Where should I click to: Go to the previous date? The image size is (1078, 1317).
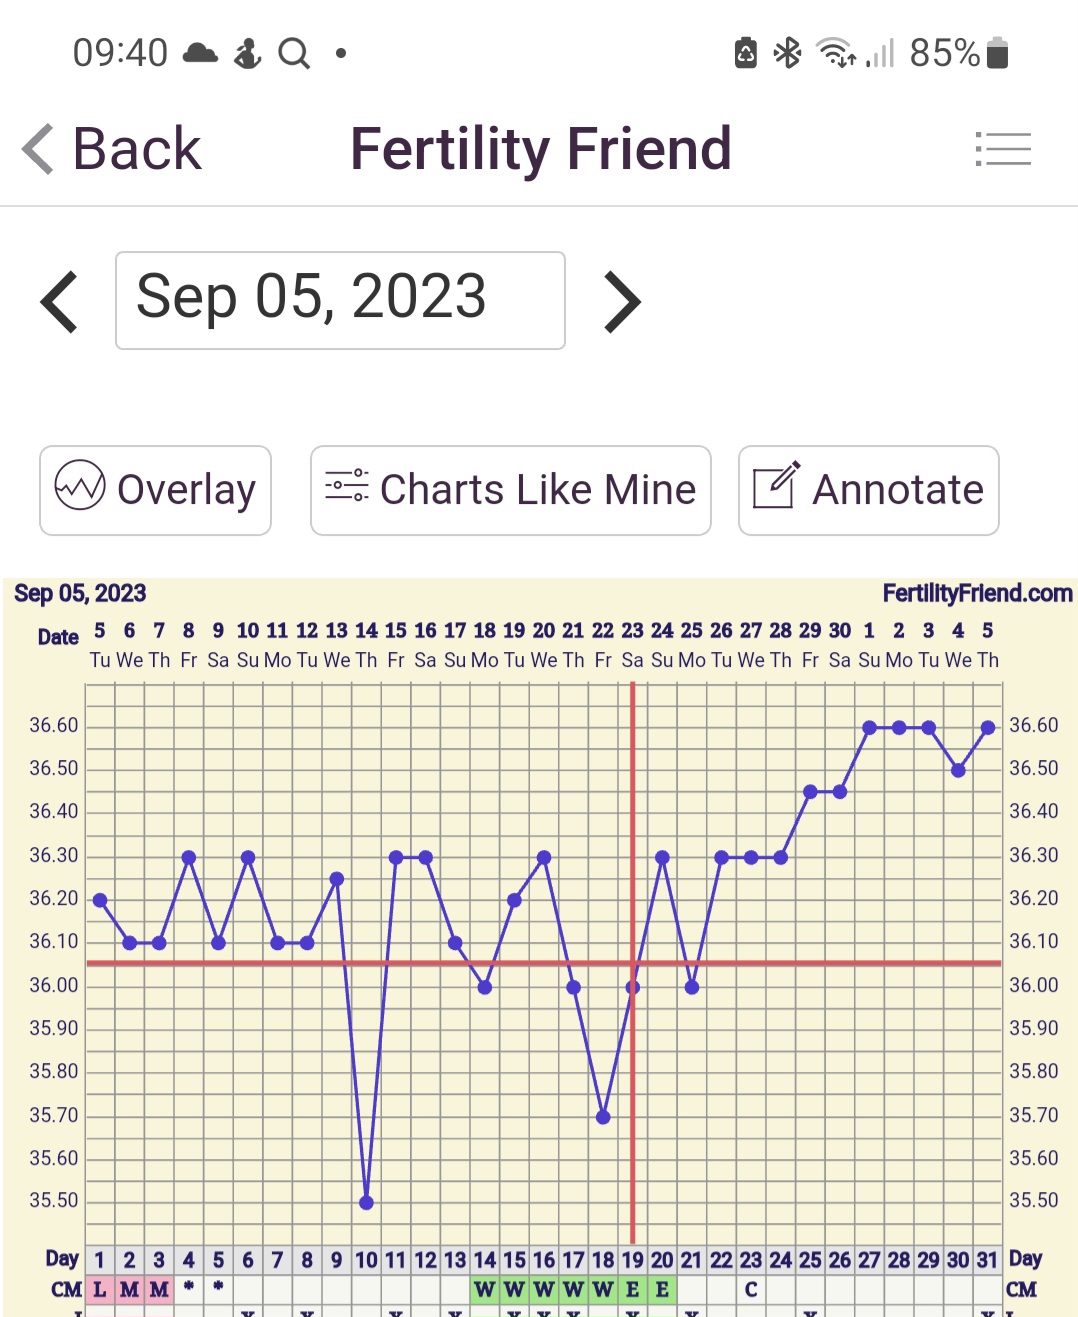click(59, 301)
